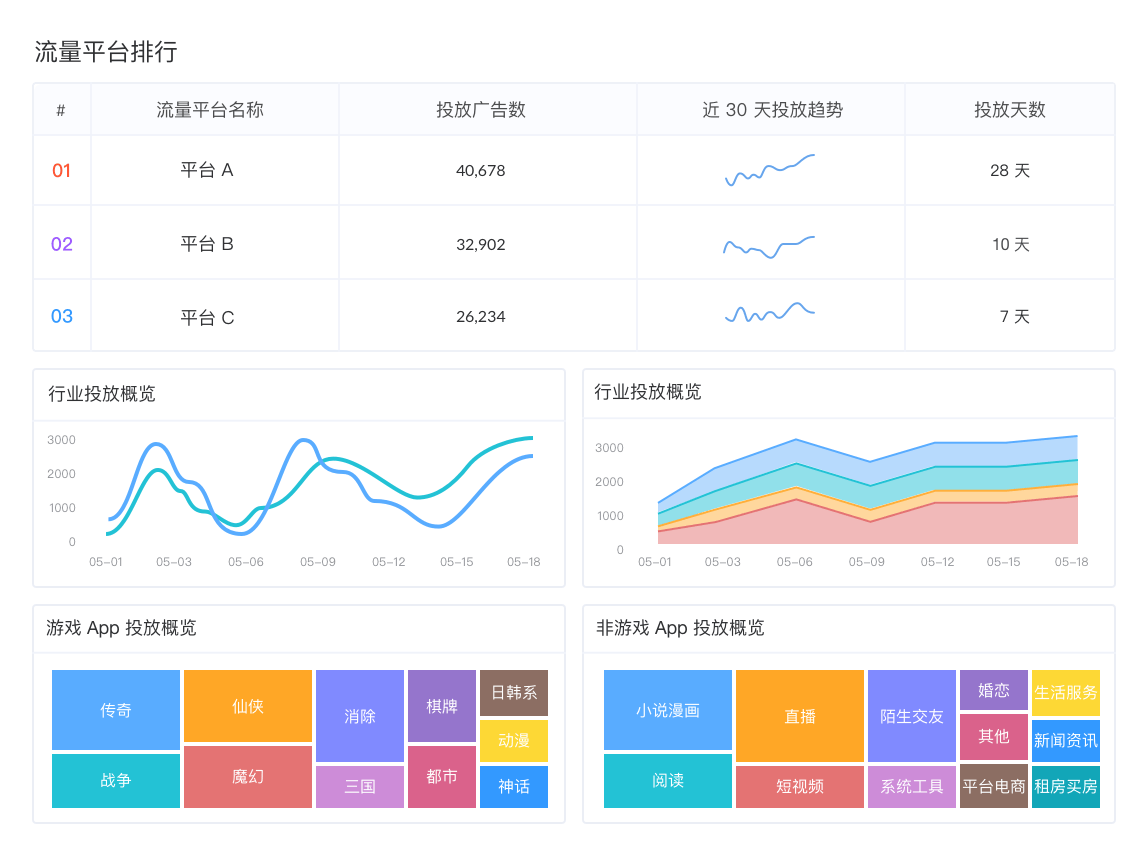The image size is (1148, 852).
Task: Select the rank 01 number in table
Action: 62,171
